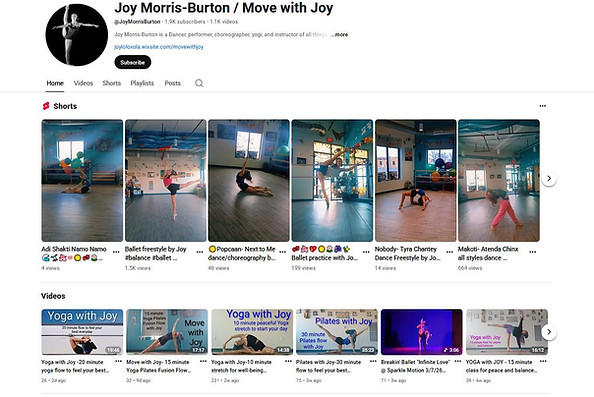Open options for Breakin' Ballet Infinite Love video

pyautogui.click(x=458, y=361)
